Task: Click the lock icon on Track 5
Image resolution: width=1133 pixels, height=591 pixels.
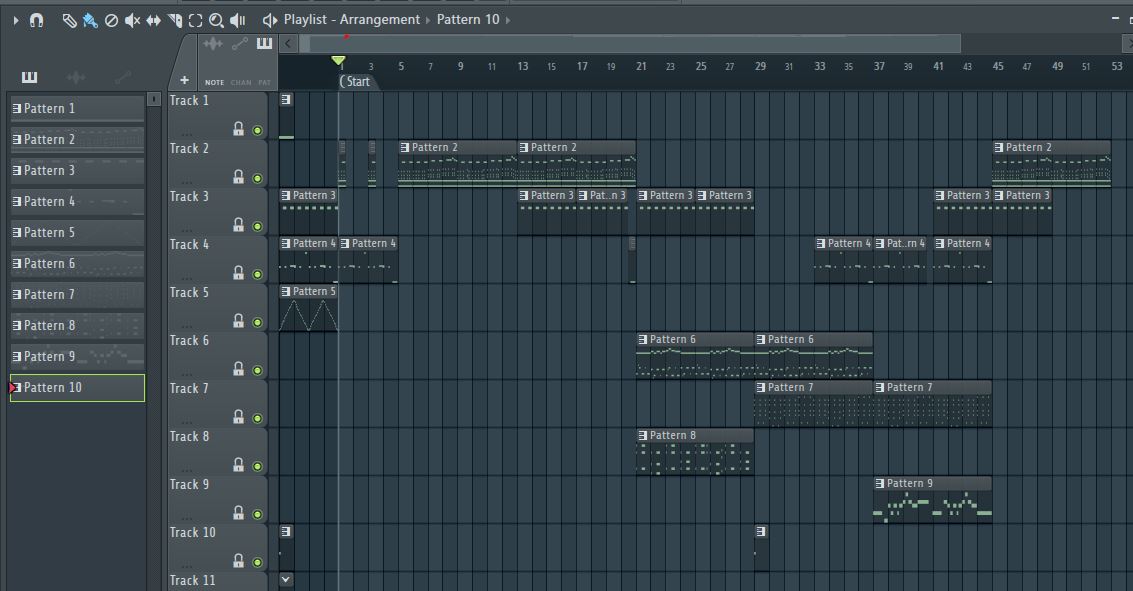Action: [x=238, y=321]
